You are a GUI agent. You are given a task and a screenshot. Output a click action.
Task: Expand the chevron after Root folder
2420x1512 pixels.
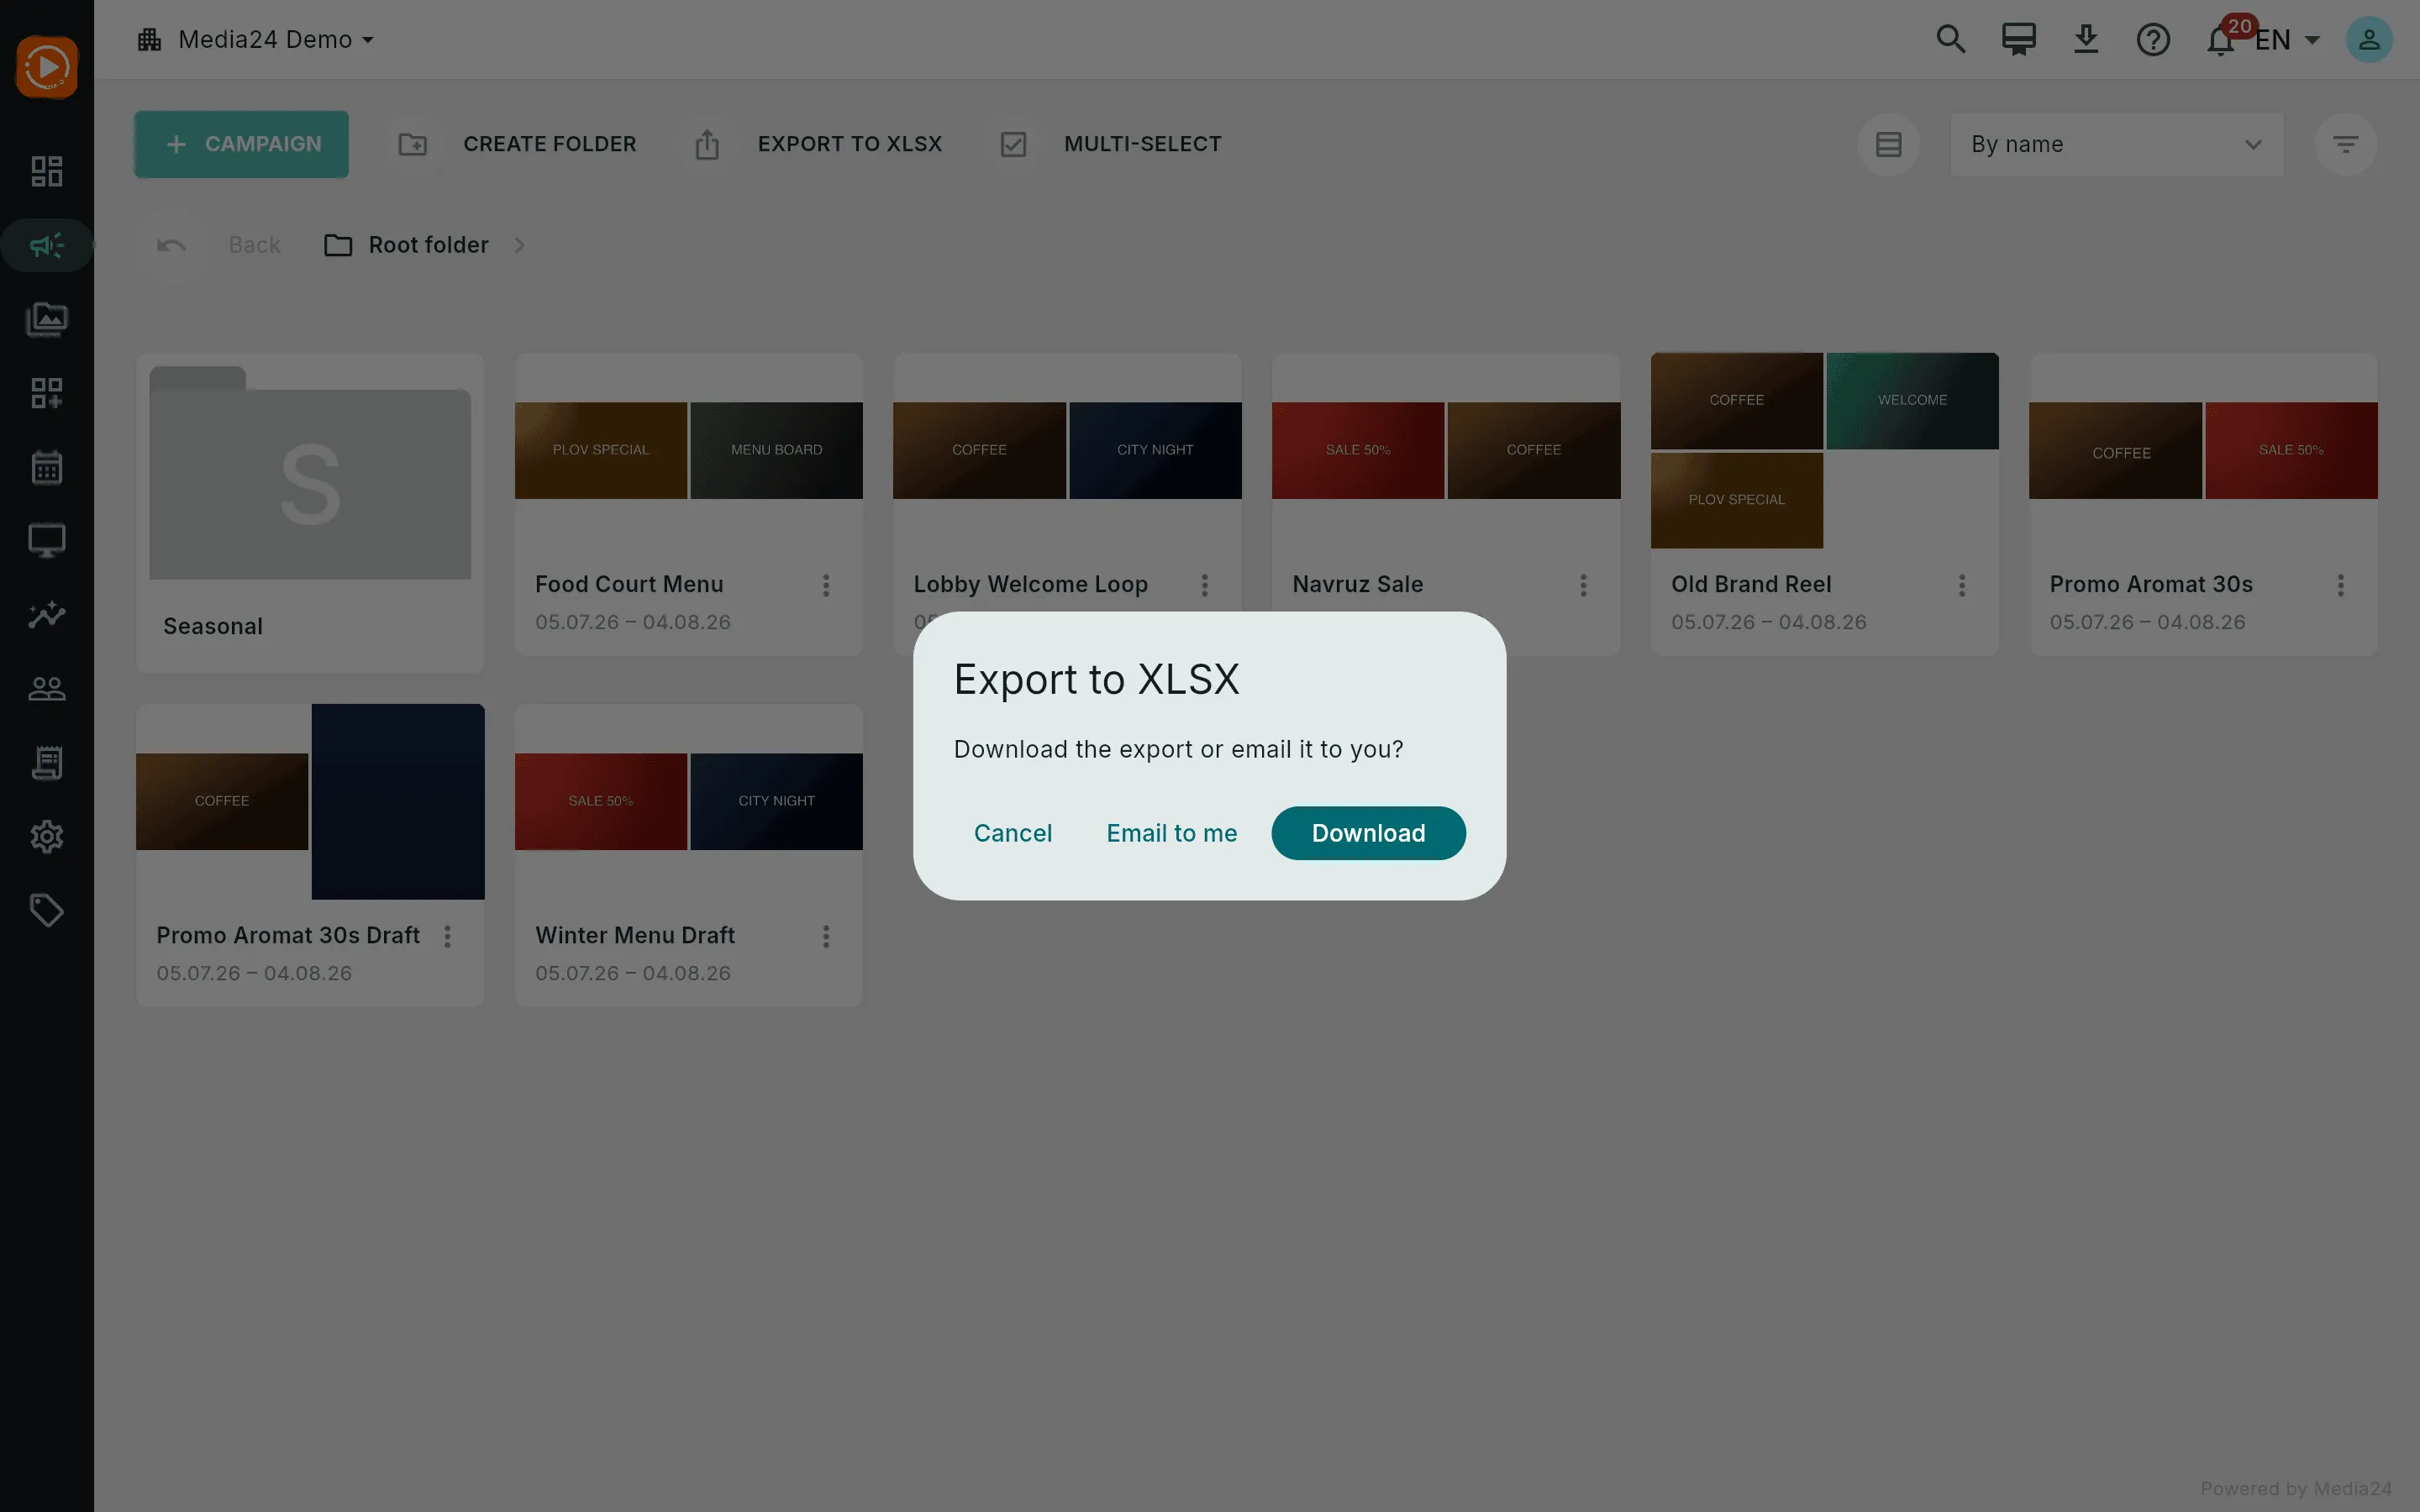pos(519,245)
